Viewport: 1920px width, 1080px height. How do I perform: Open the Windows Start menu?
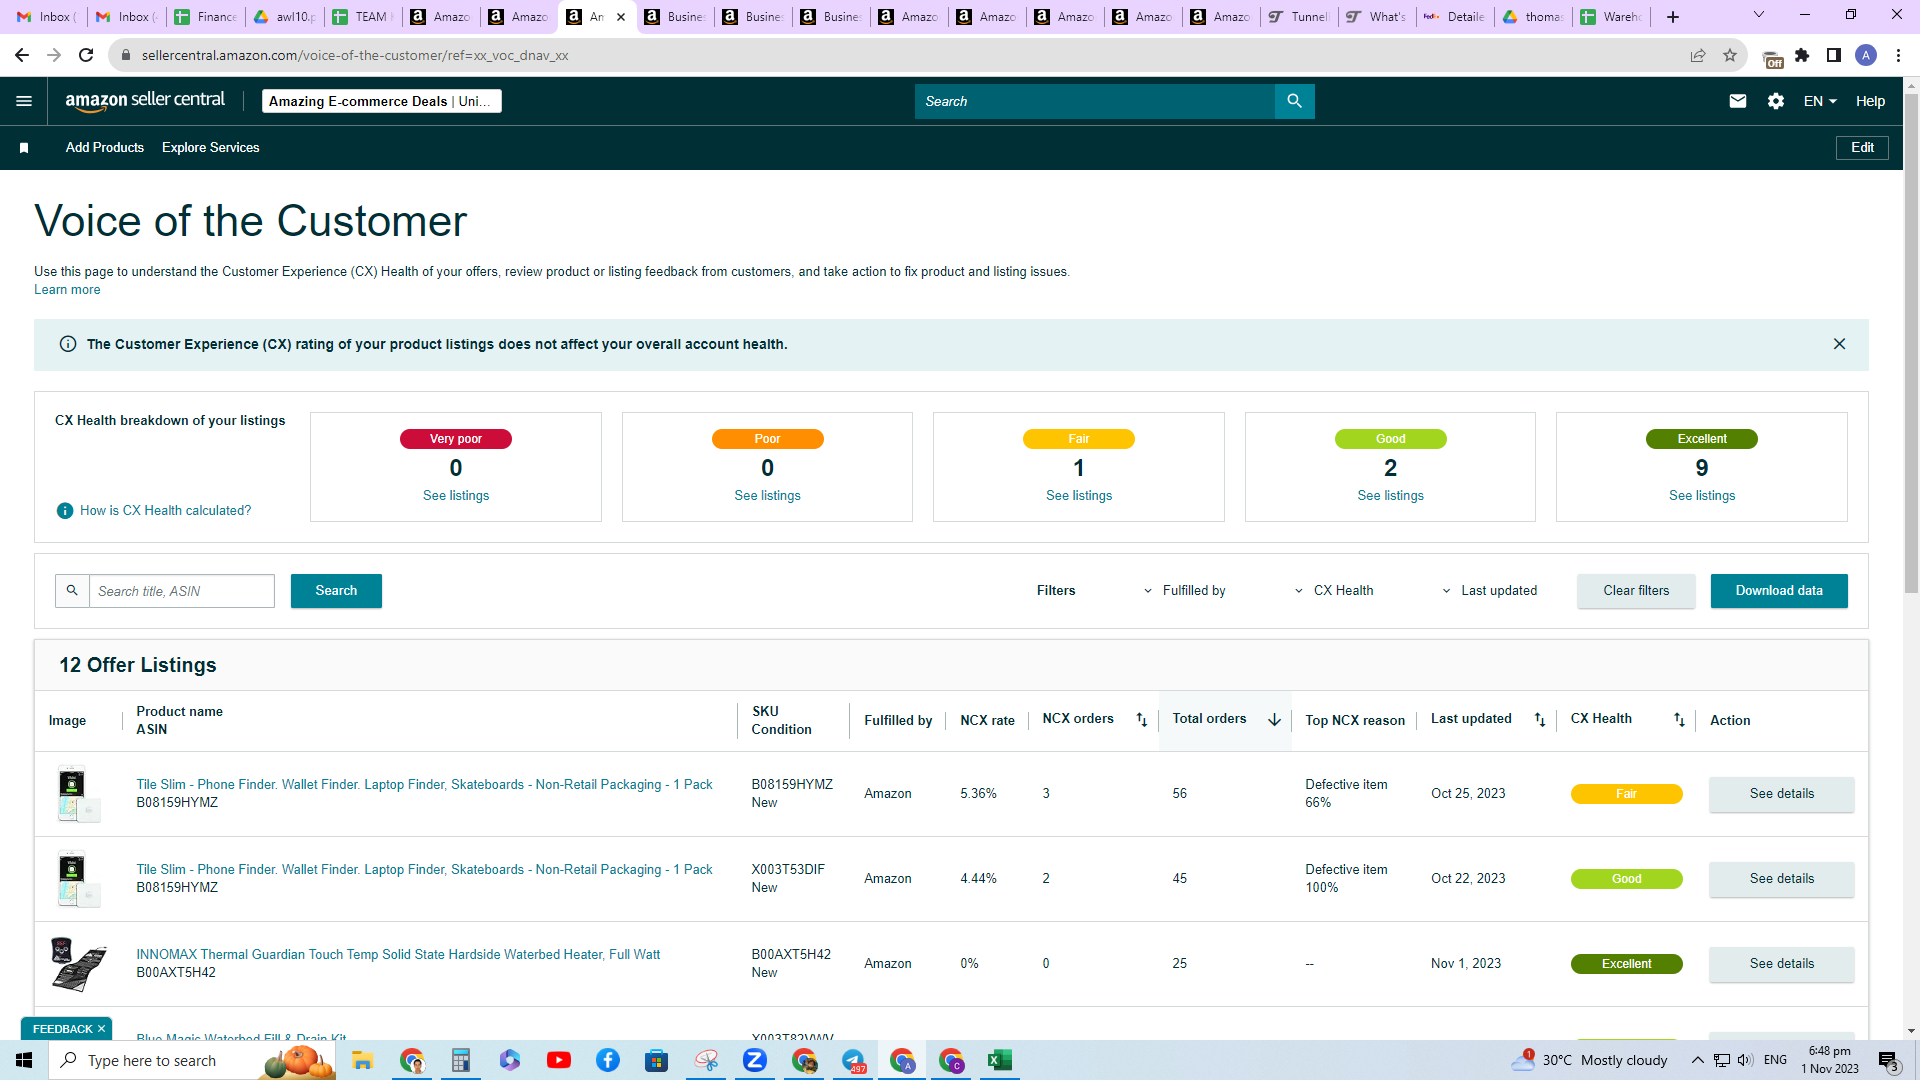pyautogui.click(x=24, y=1060)
